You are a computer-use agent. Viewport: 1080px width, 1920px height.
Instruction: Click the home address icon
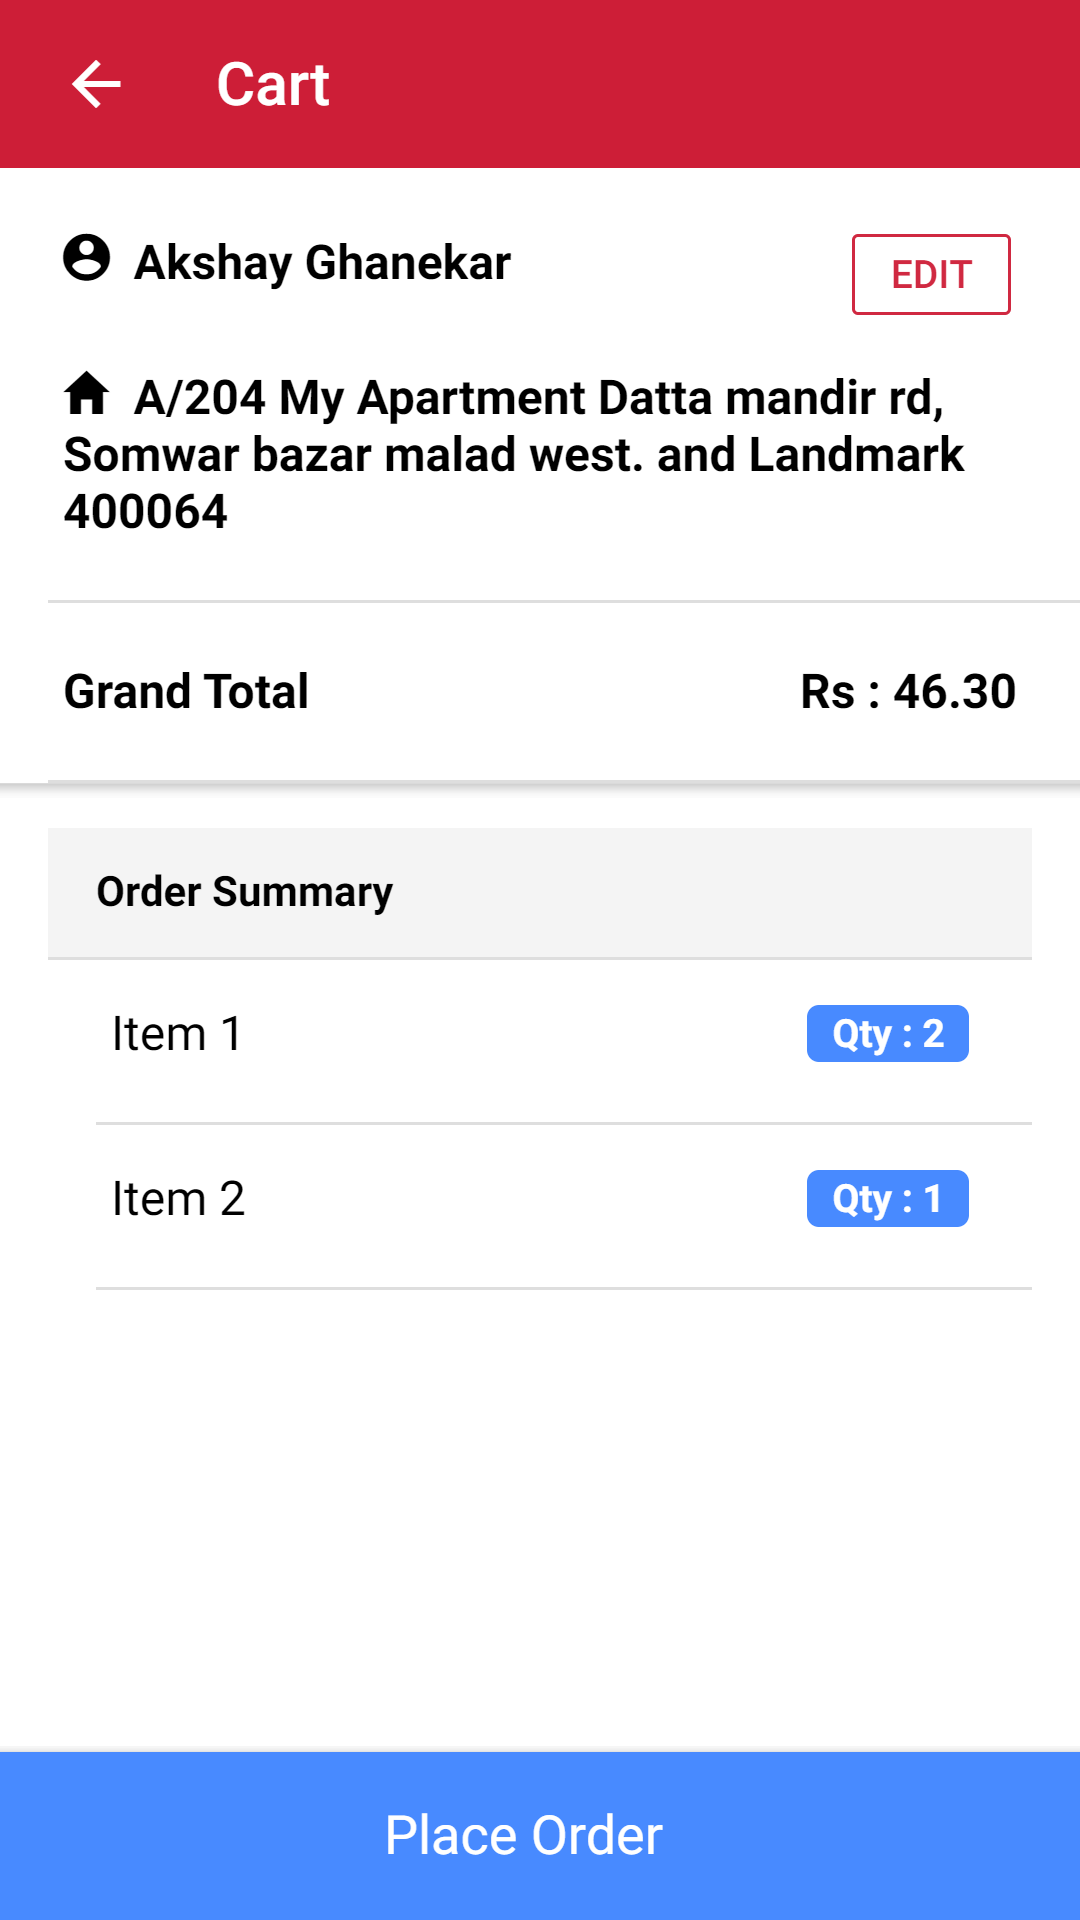tap(87, 393)
